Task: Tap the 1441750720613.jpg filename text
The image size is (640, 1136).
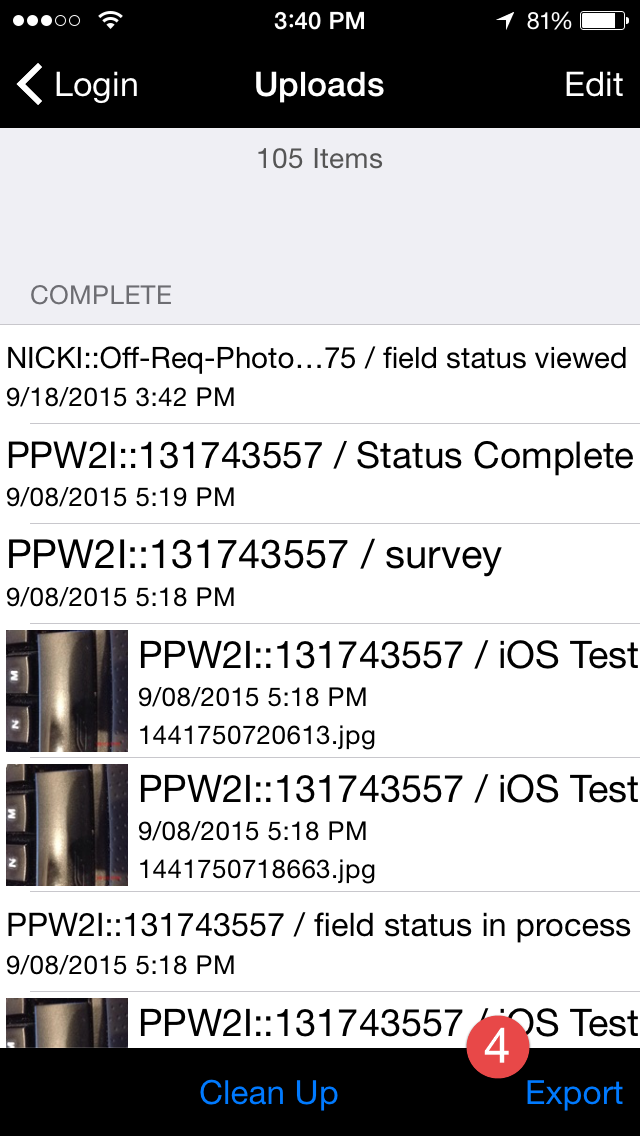Action: click(x=257, y=736)
